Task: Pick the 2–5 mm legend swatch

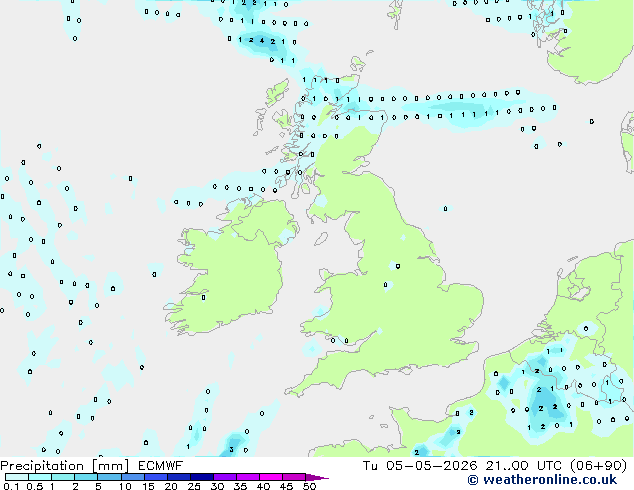Action: coord(86,477)
